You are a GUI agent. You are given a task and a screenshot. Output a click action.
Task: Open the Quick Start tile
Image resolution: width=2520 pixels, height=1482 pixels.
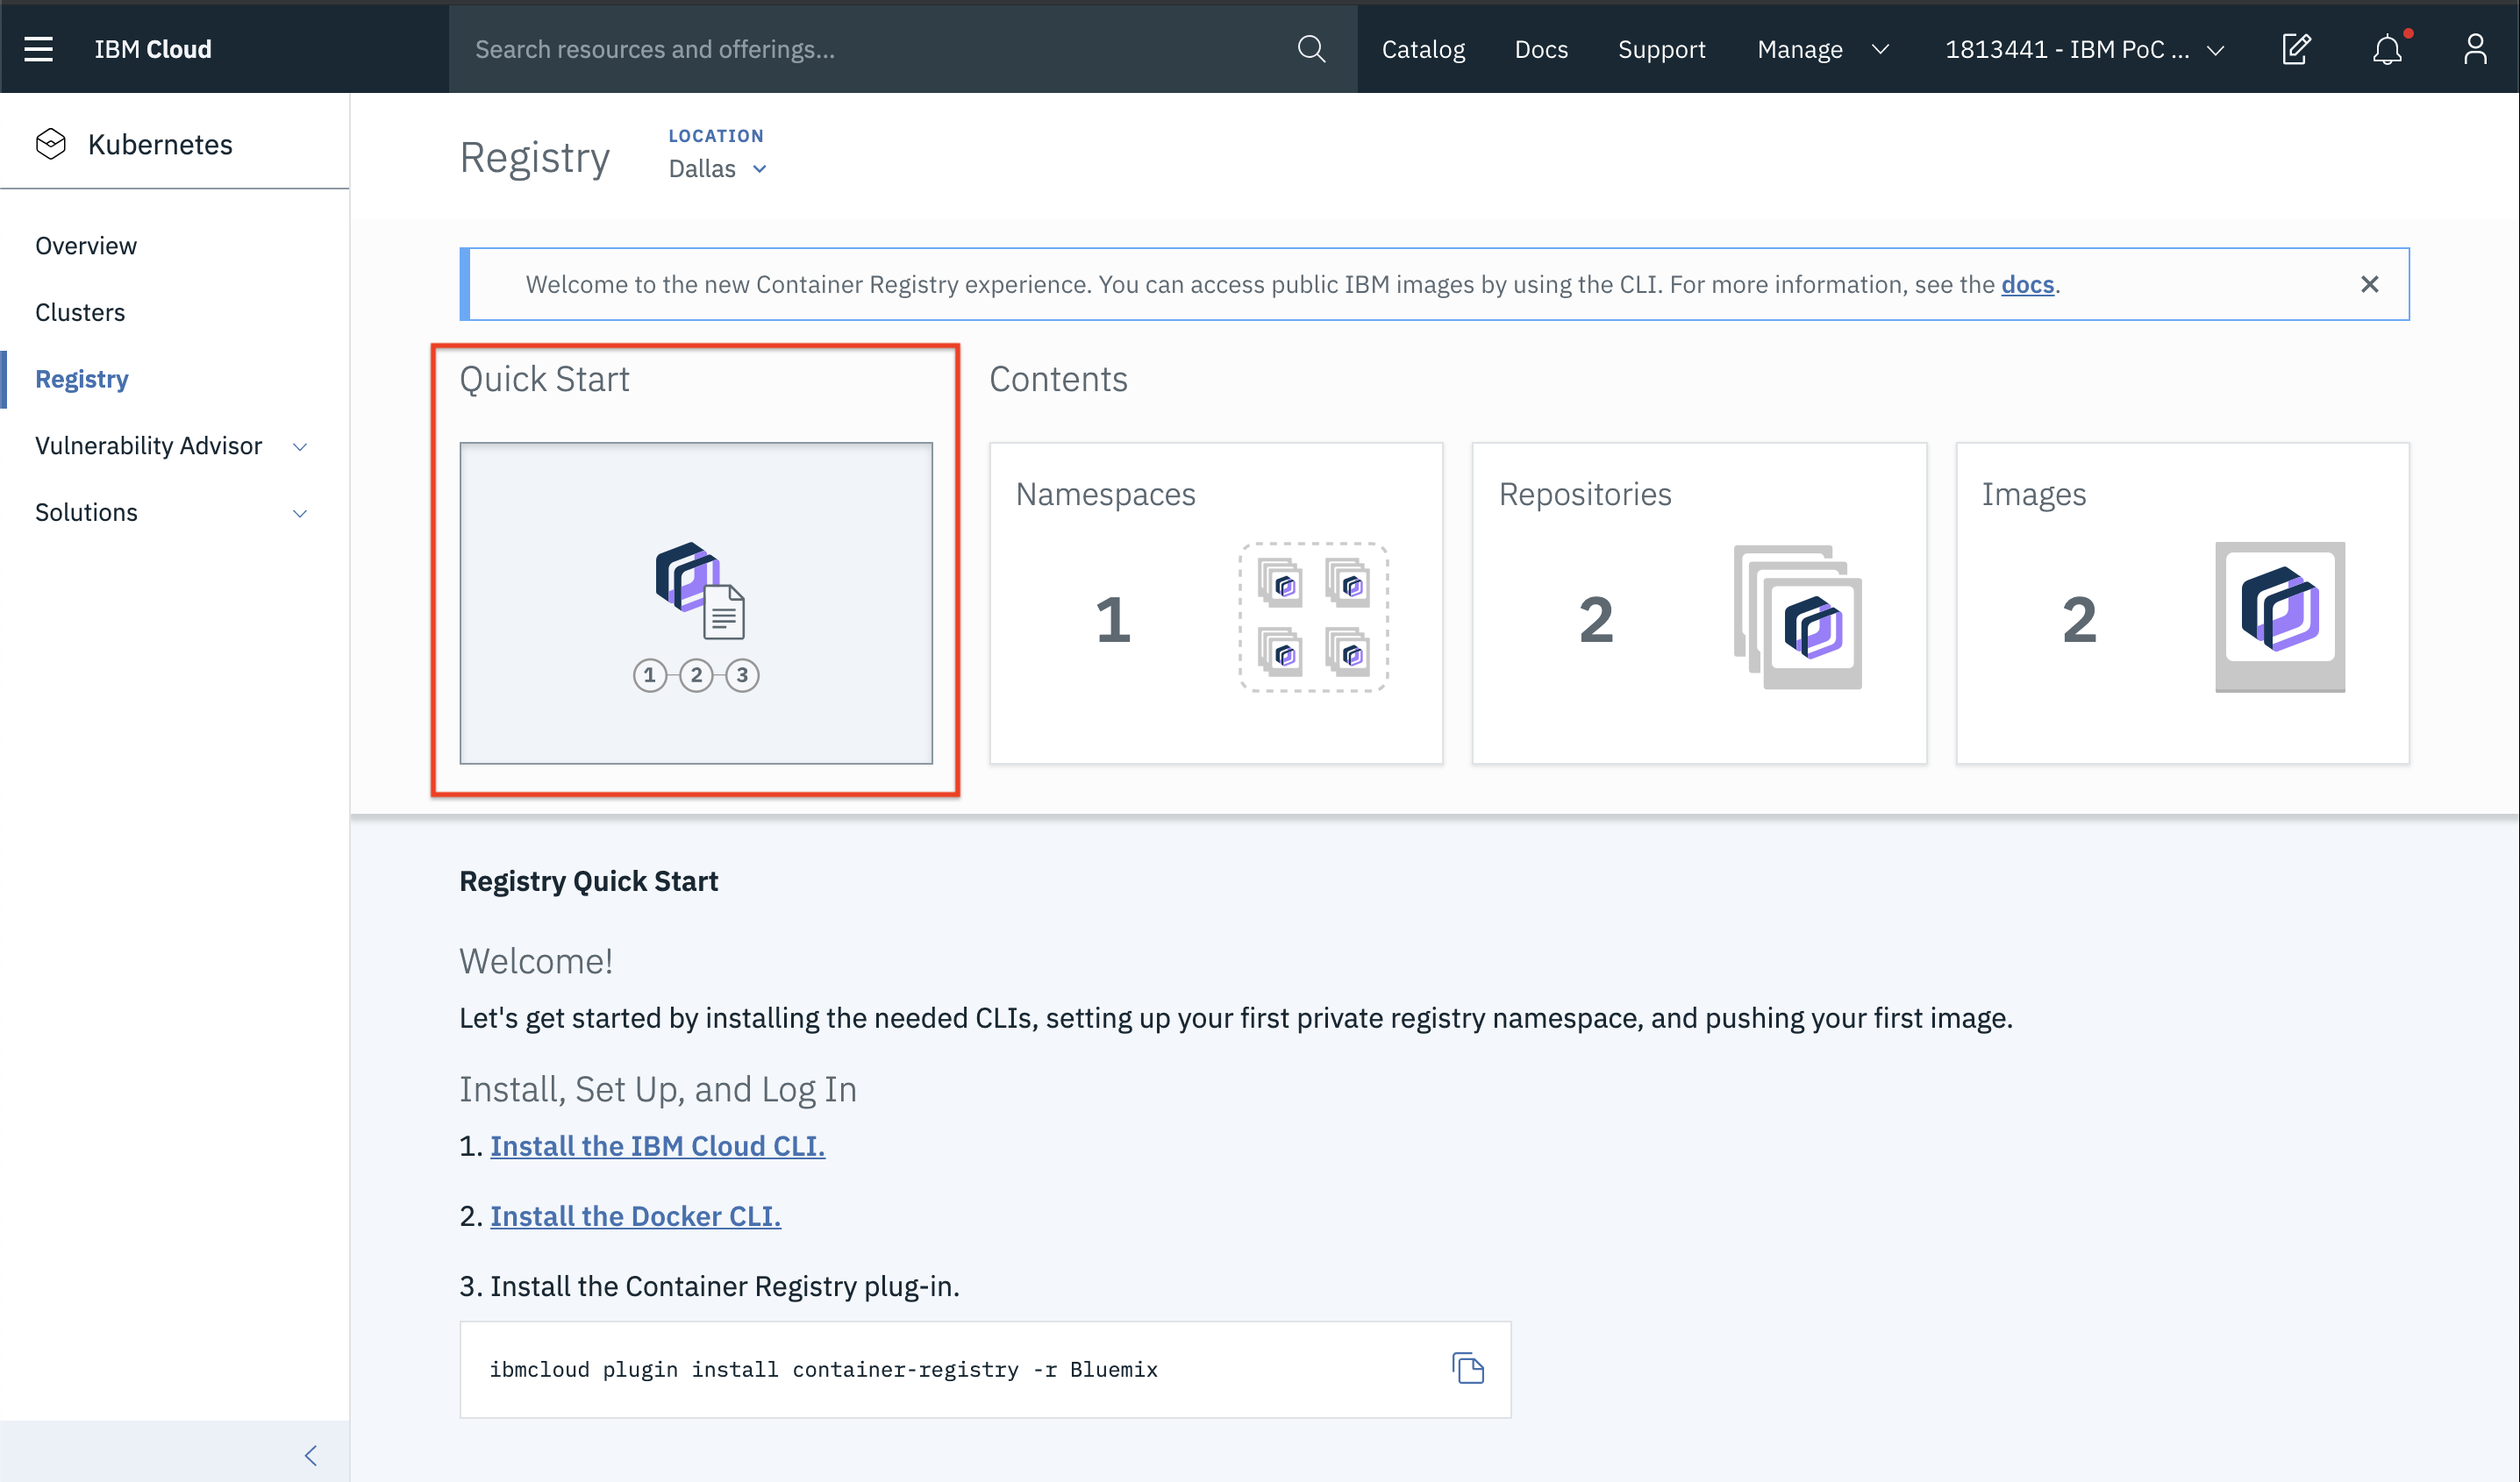point(696,603)
